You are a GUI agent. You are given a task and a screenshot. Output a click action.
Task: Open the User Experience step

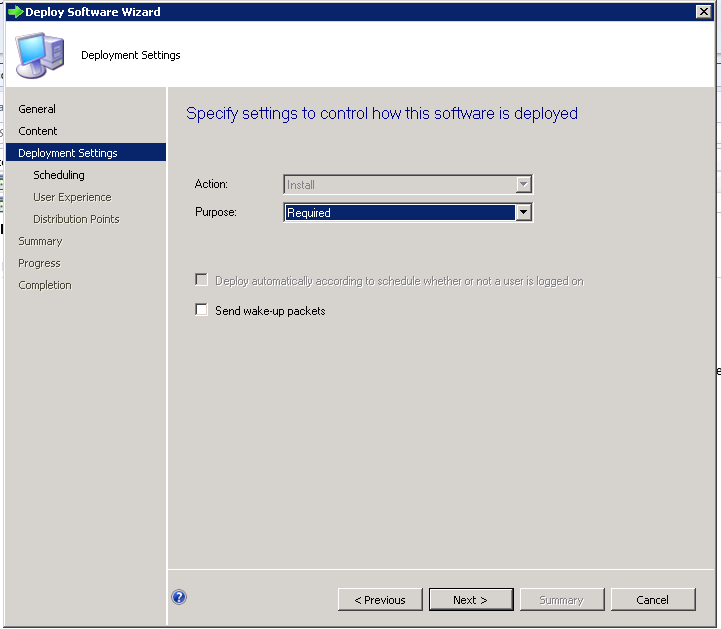72,197
